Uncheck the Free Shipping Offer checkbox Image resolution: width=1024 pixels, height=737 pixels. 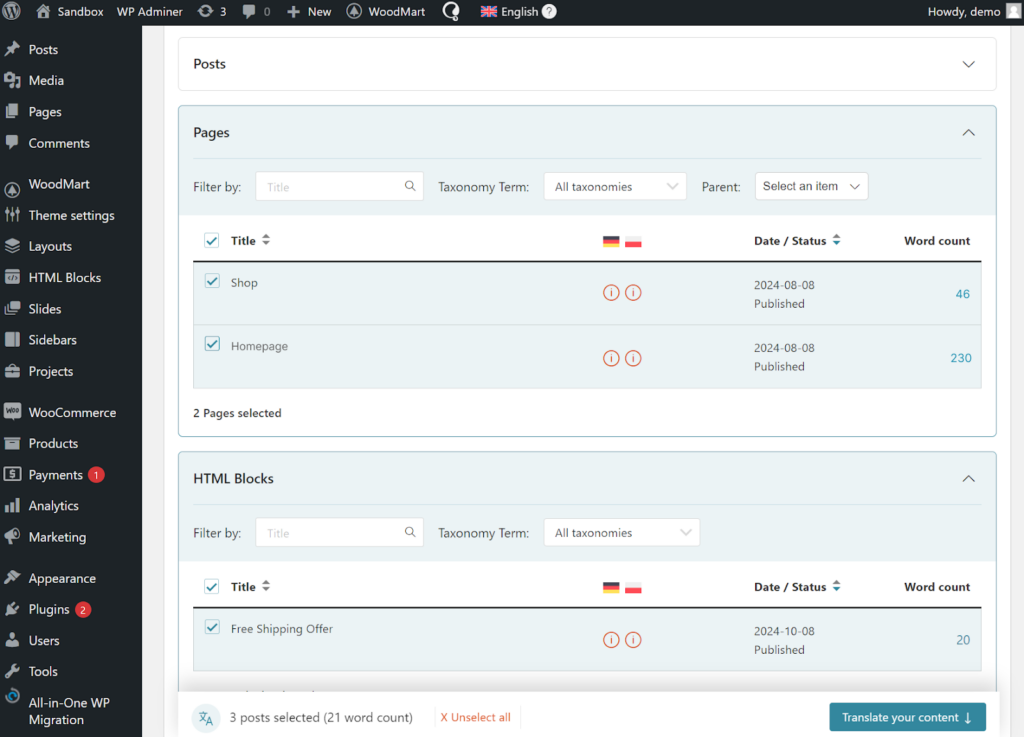[212, 627]
